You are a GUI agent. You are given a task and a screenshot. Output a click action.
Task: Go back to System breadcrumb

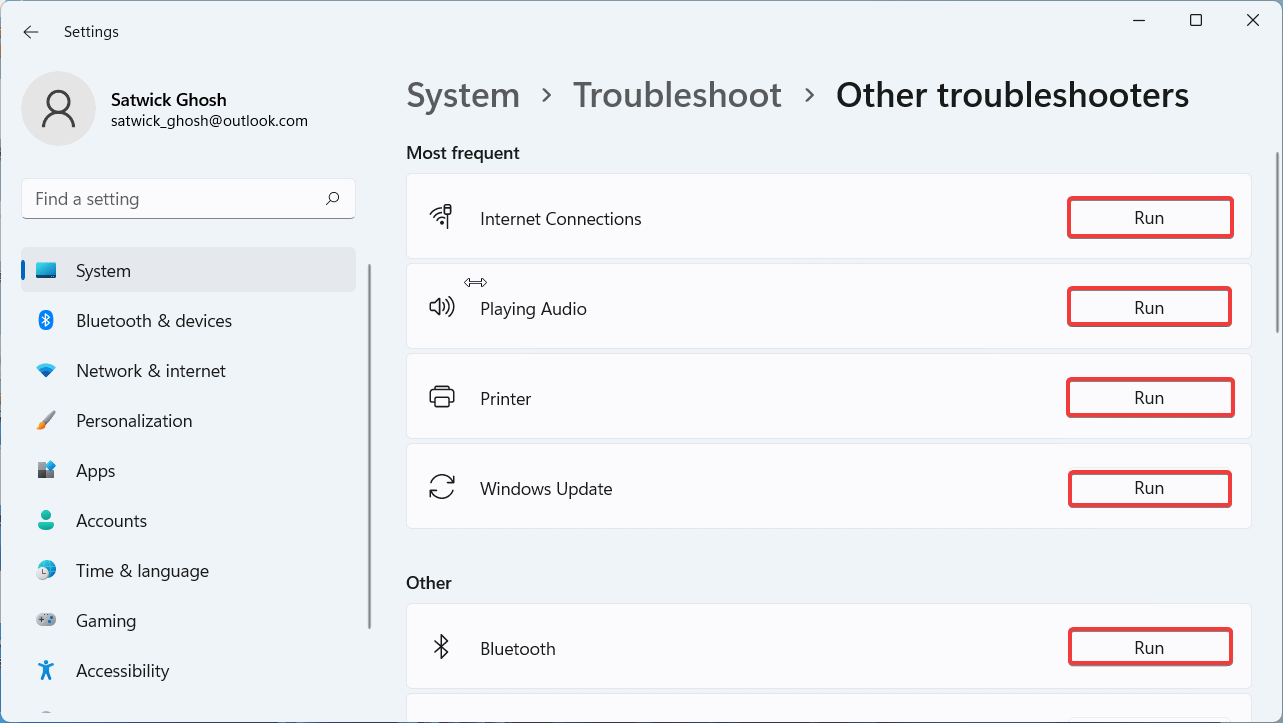(463, 95)
